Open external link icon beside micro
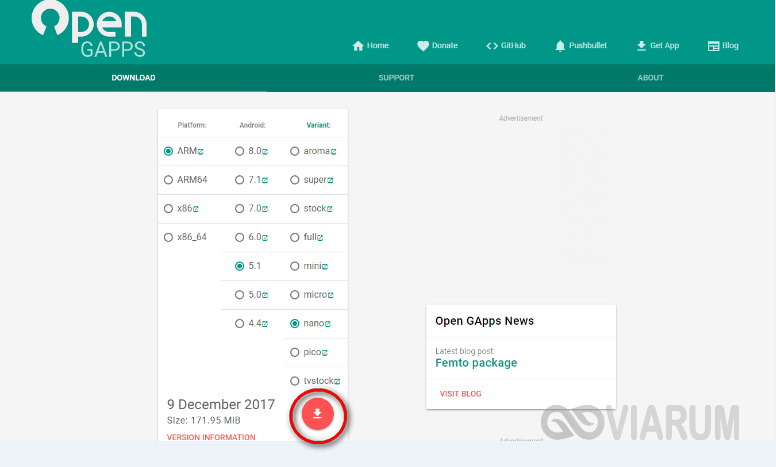The image size is (776, 467). click(331, 295)
